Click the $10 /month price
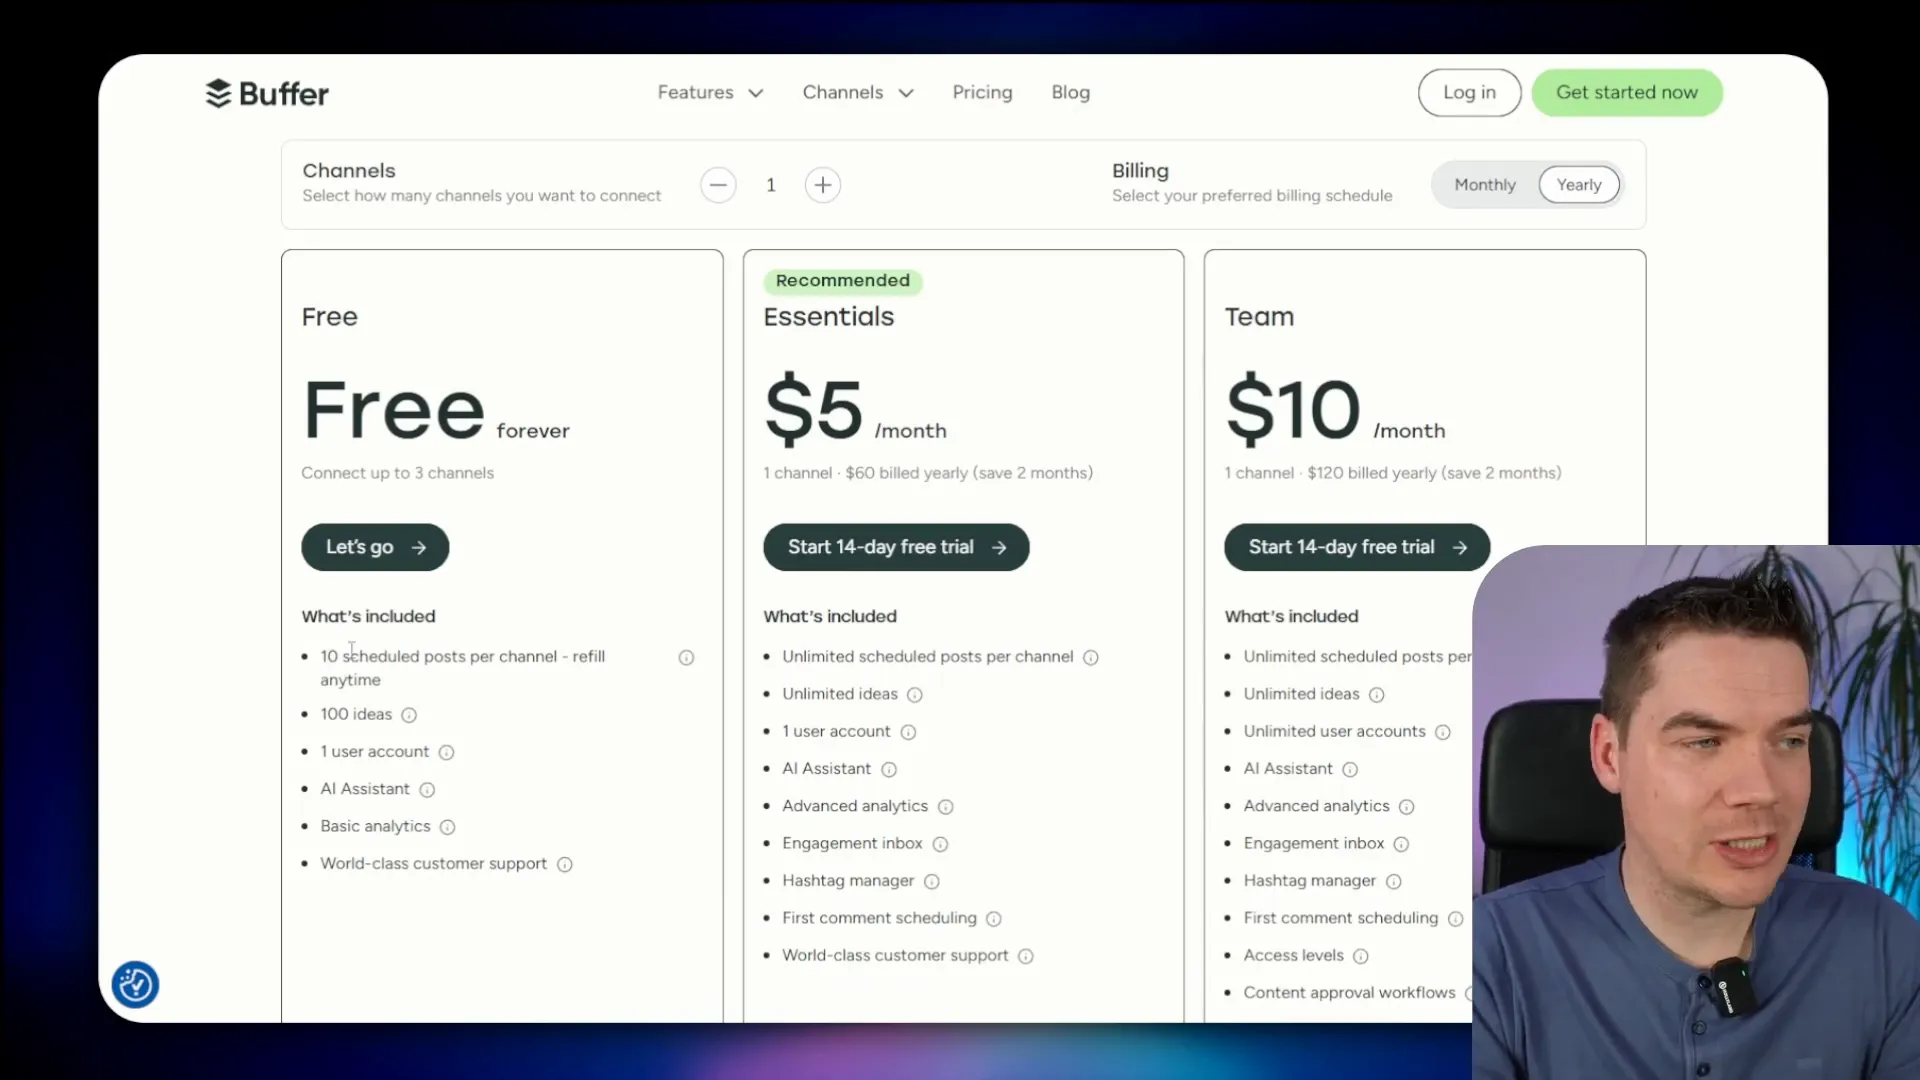Image resolution: width=1920 pixels, height=1080 pixels. coord(1335,410)
